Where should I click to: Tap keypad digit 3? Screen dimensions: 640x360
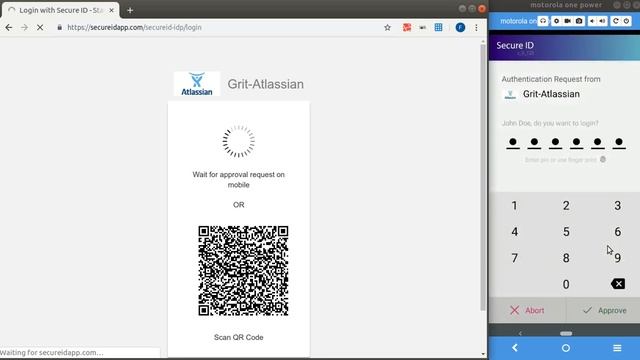pos(618,205)
